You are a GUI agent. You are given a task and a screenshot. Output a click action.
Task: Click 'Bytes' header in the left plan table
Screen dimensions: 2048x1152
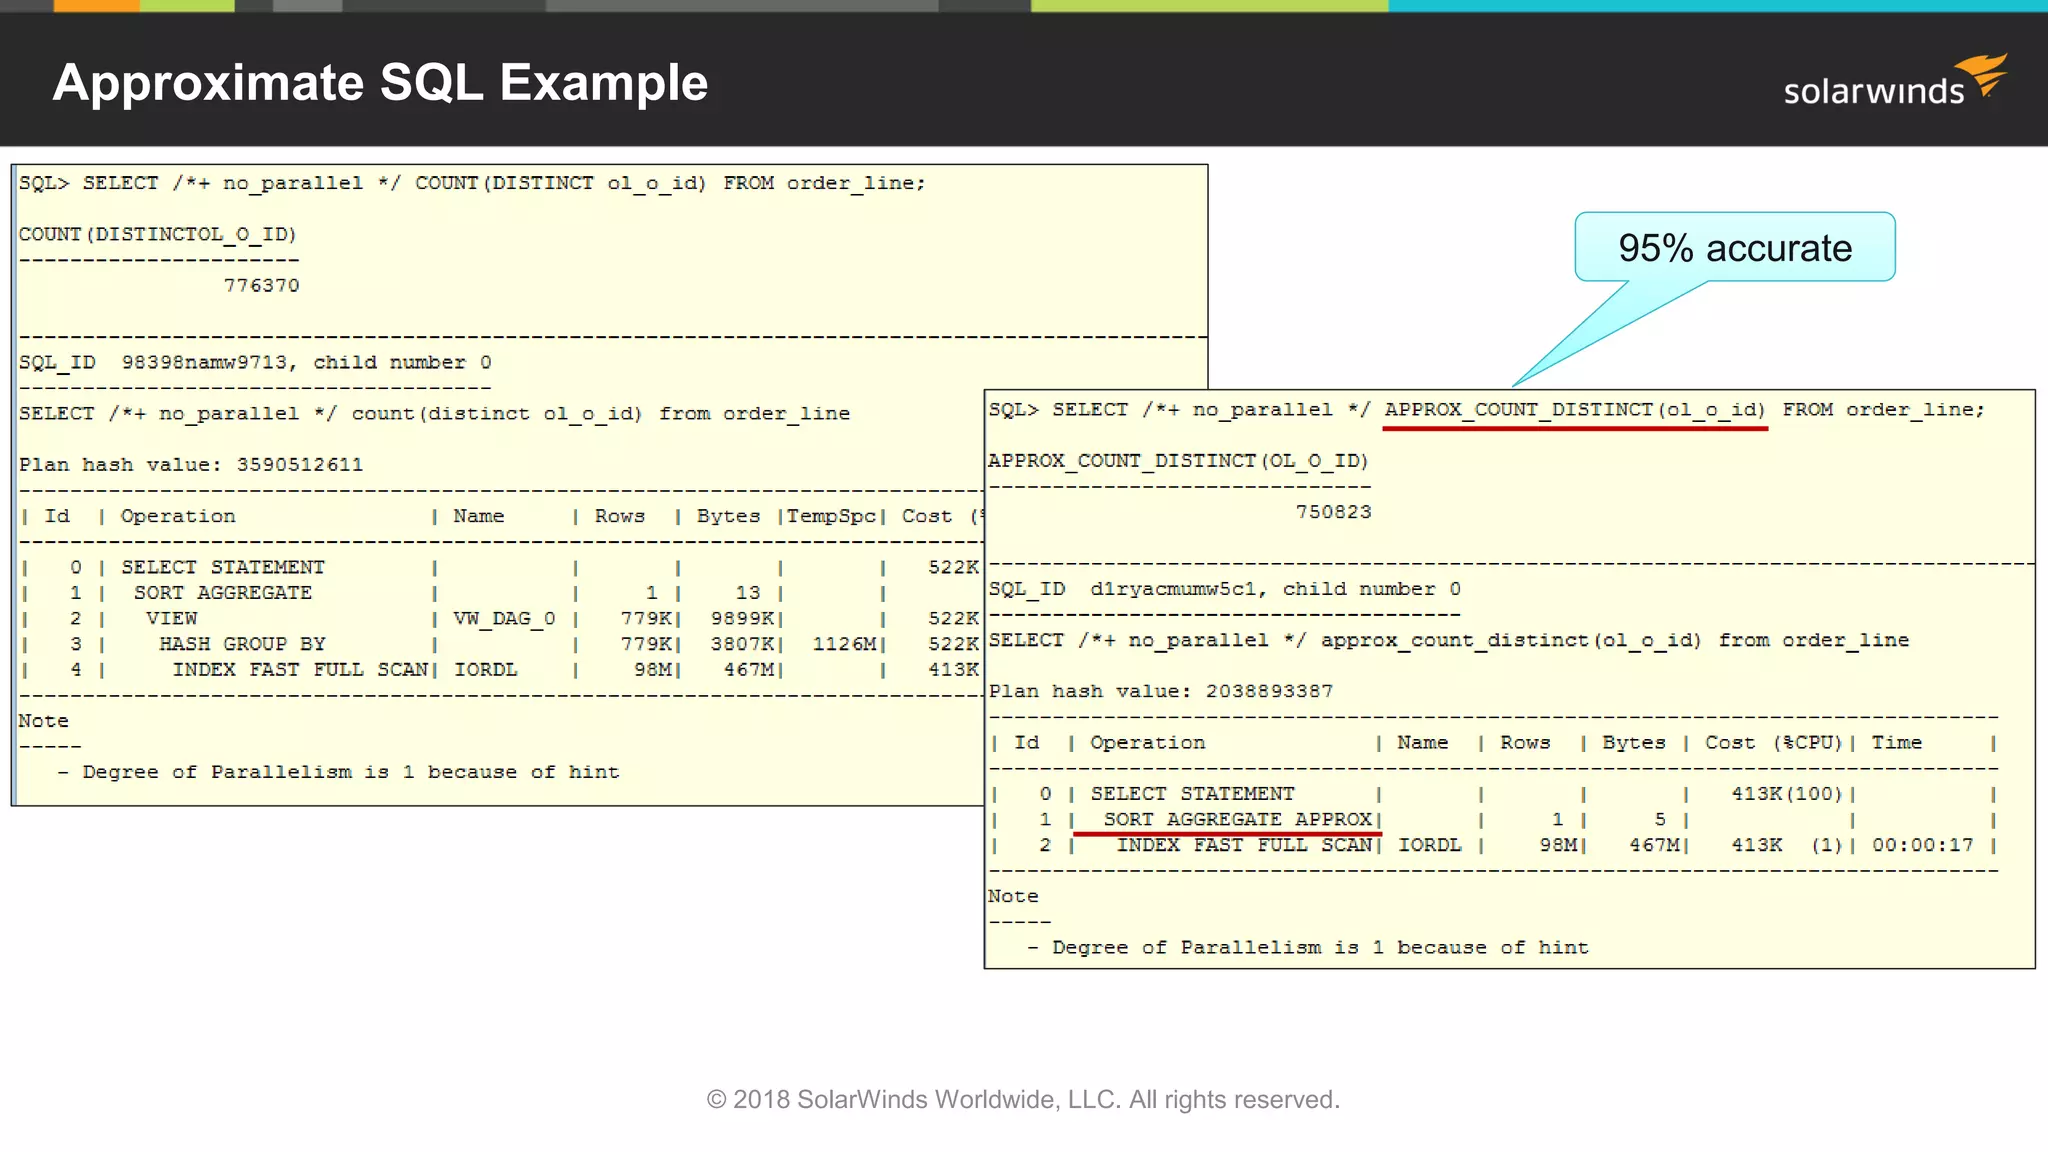click(x=728, y=517)
